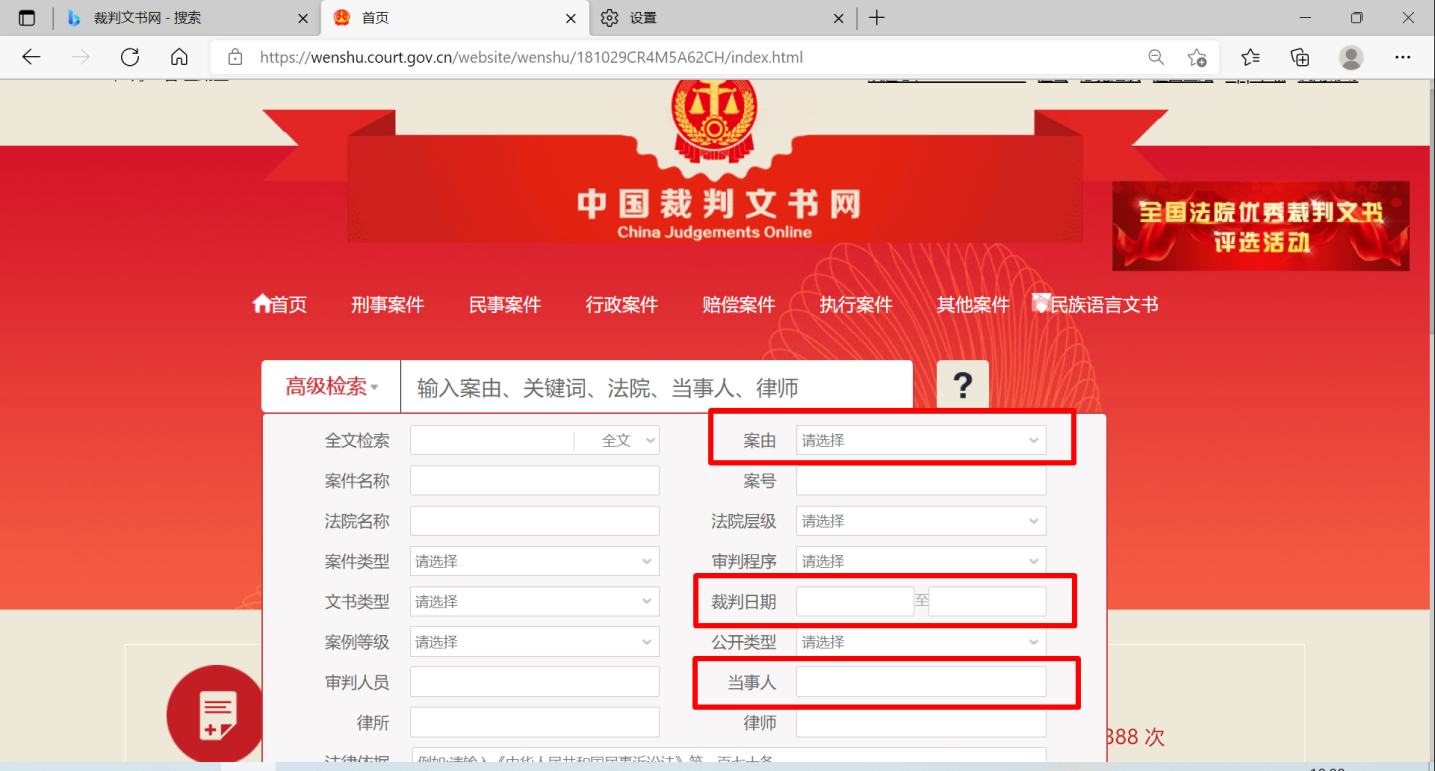Click the red document submission floating icon

click(215, 714)
